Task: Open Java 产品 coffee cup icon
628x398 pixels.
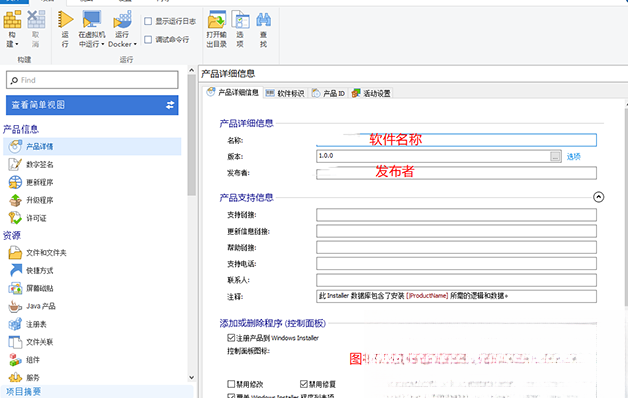Action: click(15, 306)
